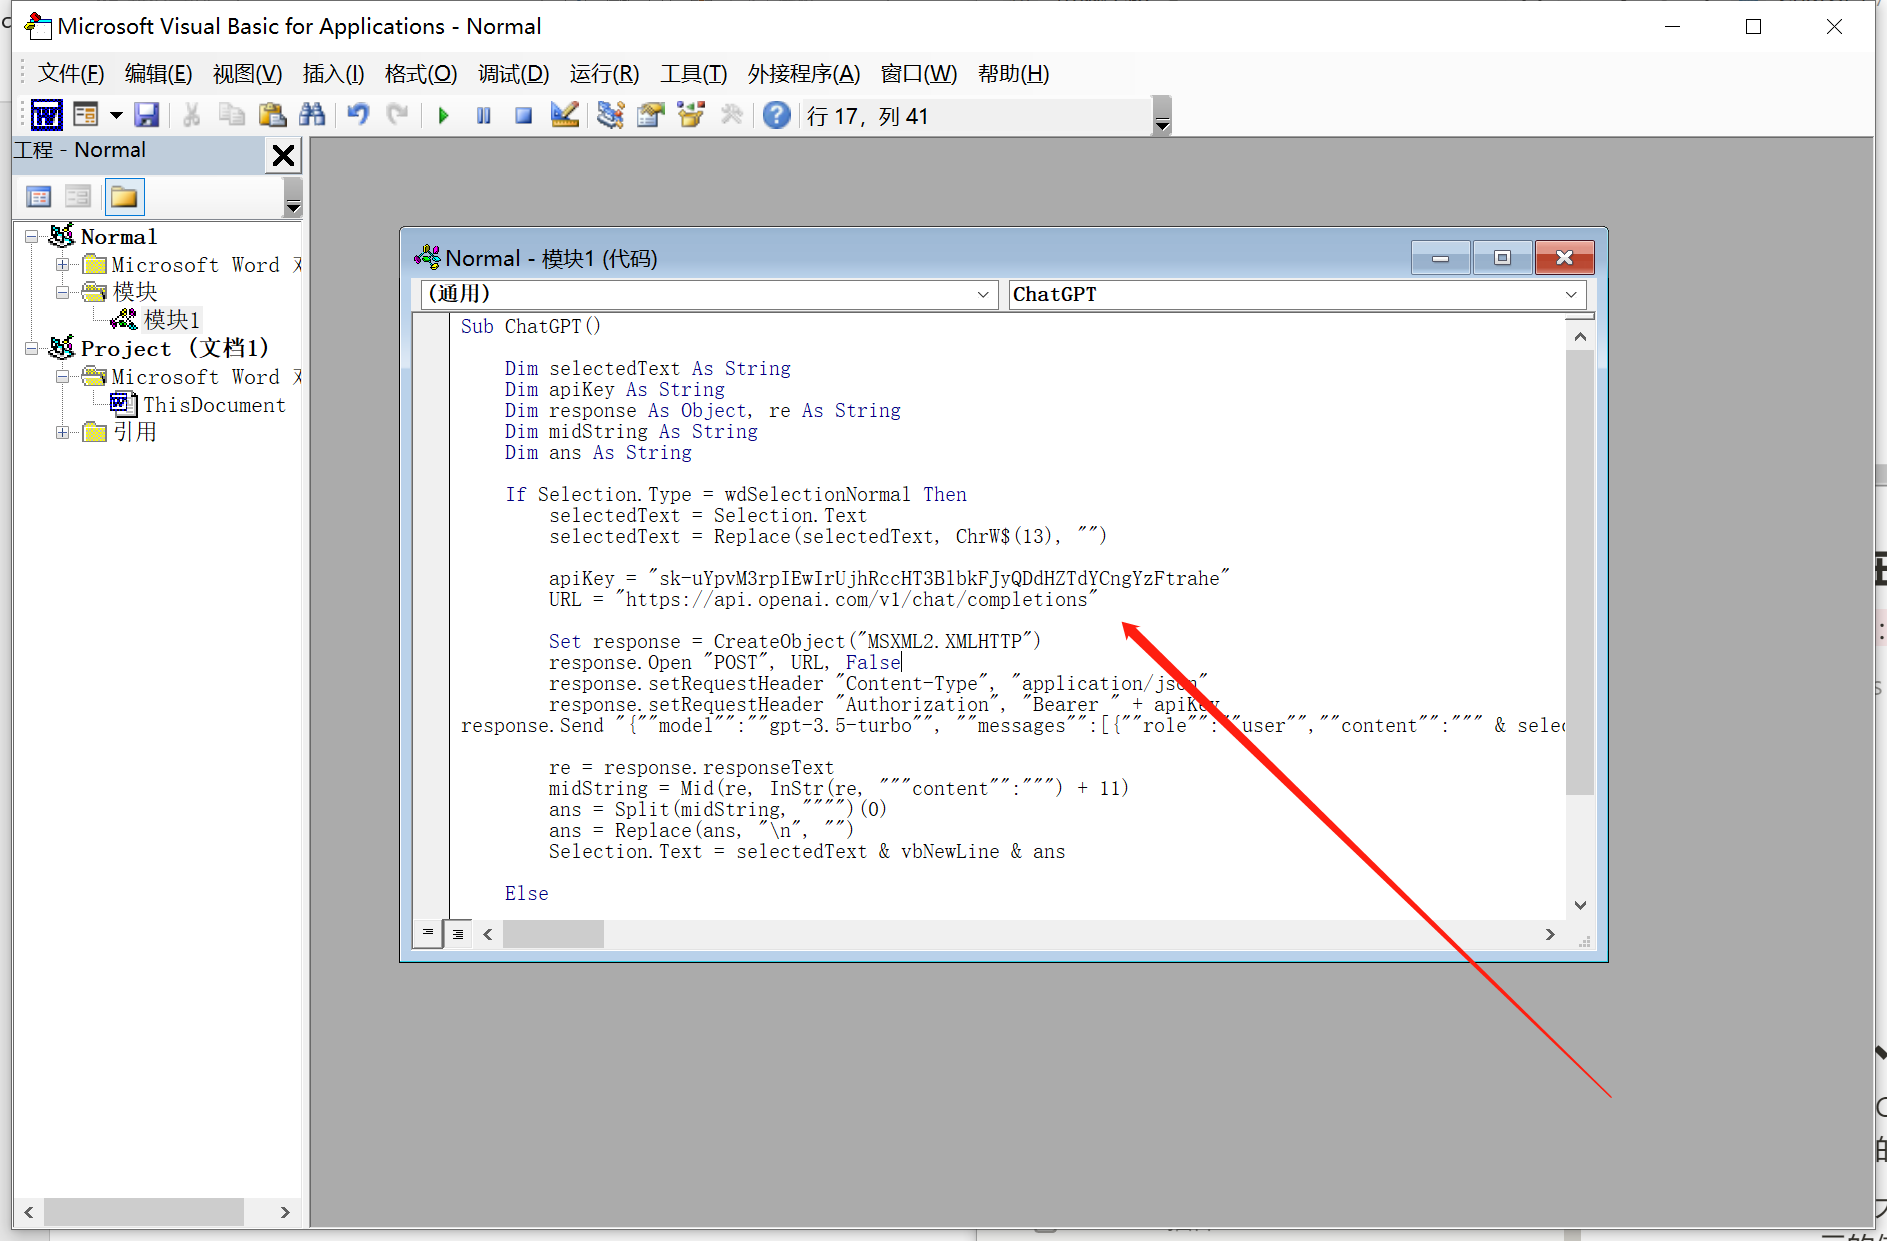Open the (通用) object dropdown
Image resolution: width=1887 pixels, height=1241 pixels.
point(982,294)
